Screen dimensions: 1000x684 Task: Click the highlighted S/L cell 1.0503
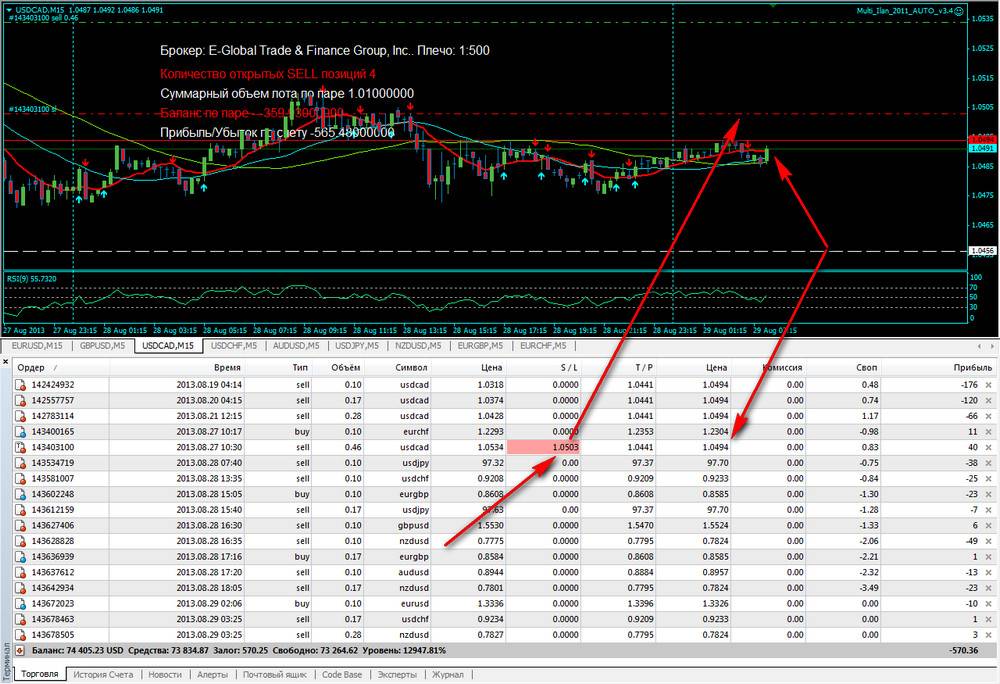point(544,447)
